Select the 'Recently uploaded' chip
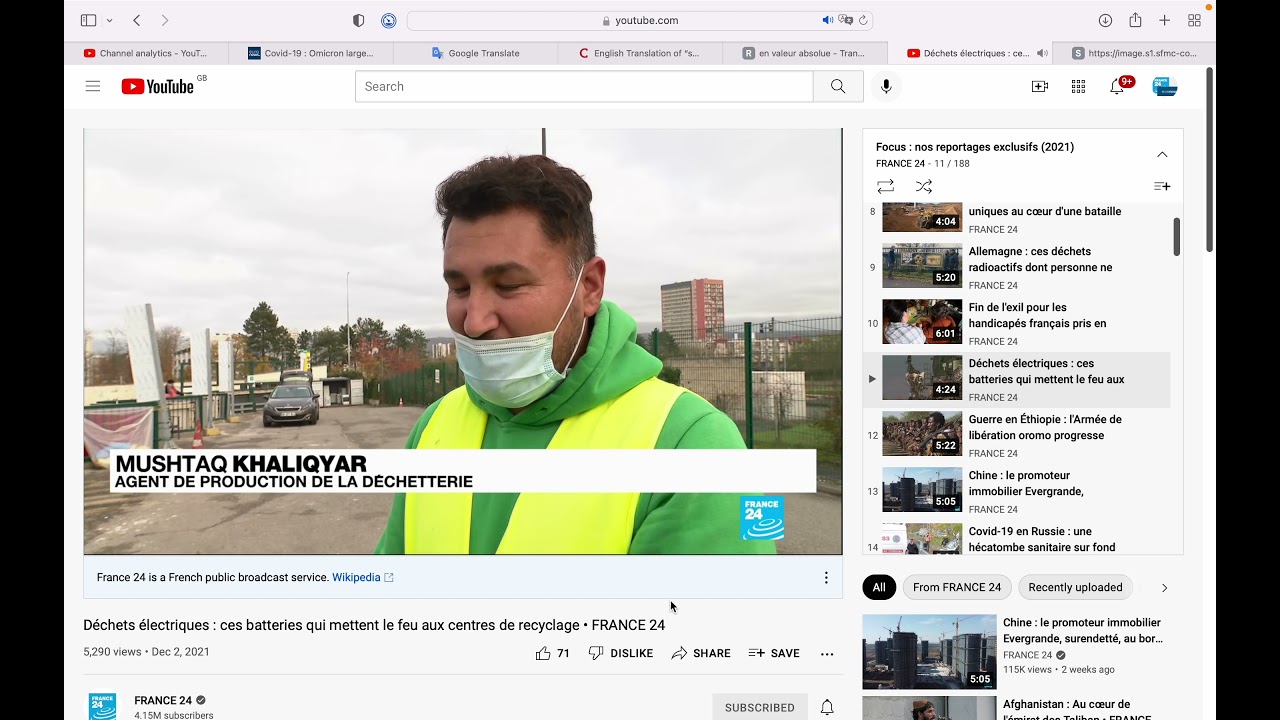Screen dimensions: 1280x720 [1075, 587]
